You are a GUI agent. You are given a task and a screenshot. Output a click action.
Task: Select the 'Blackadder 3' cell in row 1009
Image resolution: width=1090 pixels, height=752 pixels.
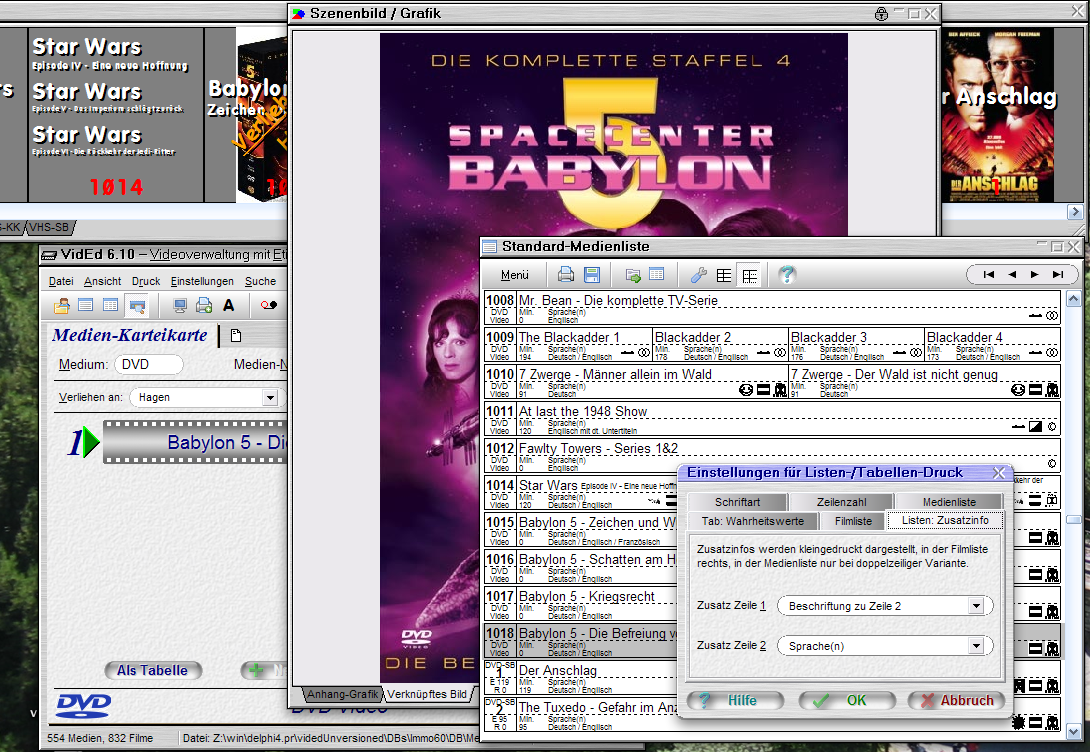click(x=856, y=345)
